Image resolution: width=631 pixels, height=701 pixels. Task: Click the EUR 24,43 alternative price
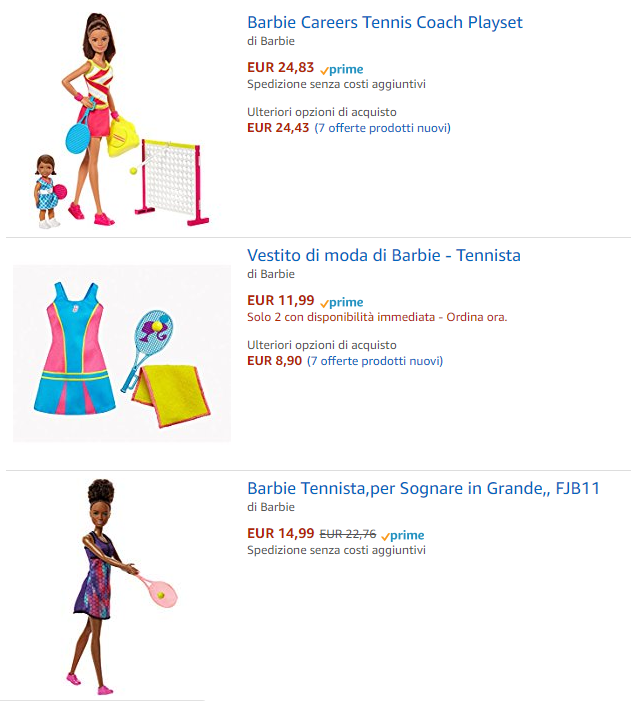click(x=278, y=128)
